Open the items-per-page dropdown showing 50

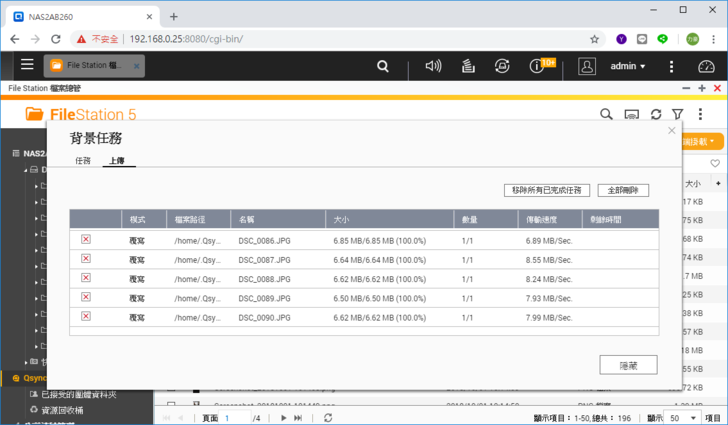pyautogui.click(x=683, y=418)
